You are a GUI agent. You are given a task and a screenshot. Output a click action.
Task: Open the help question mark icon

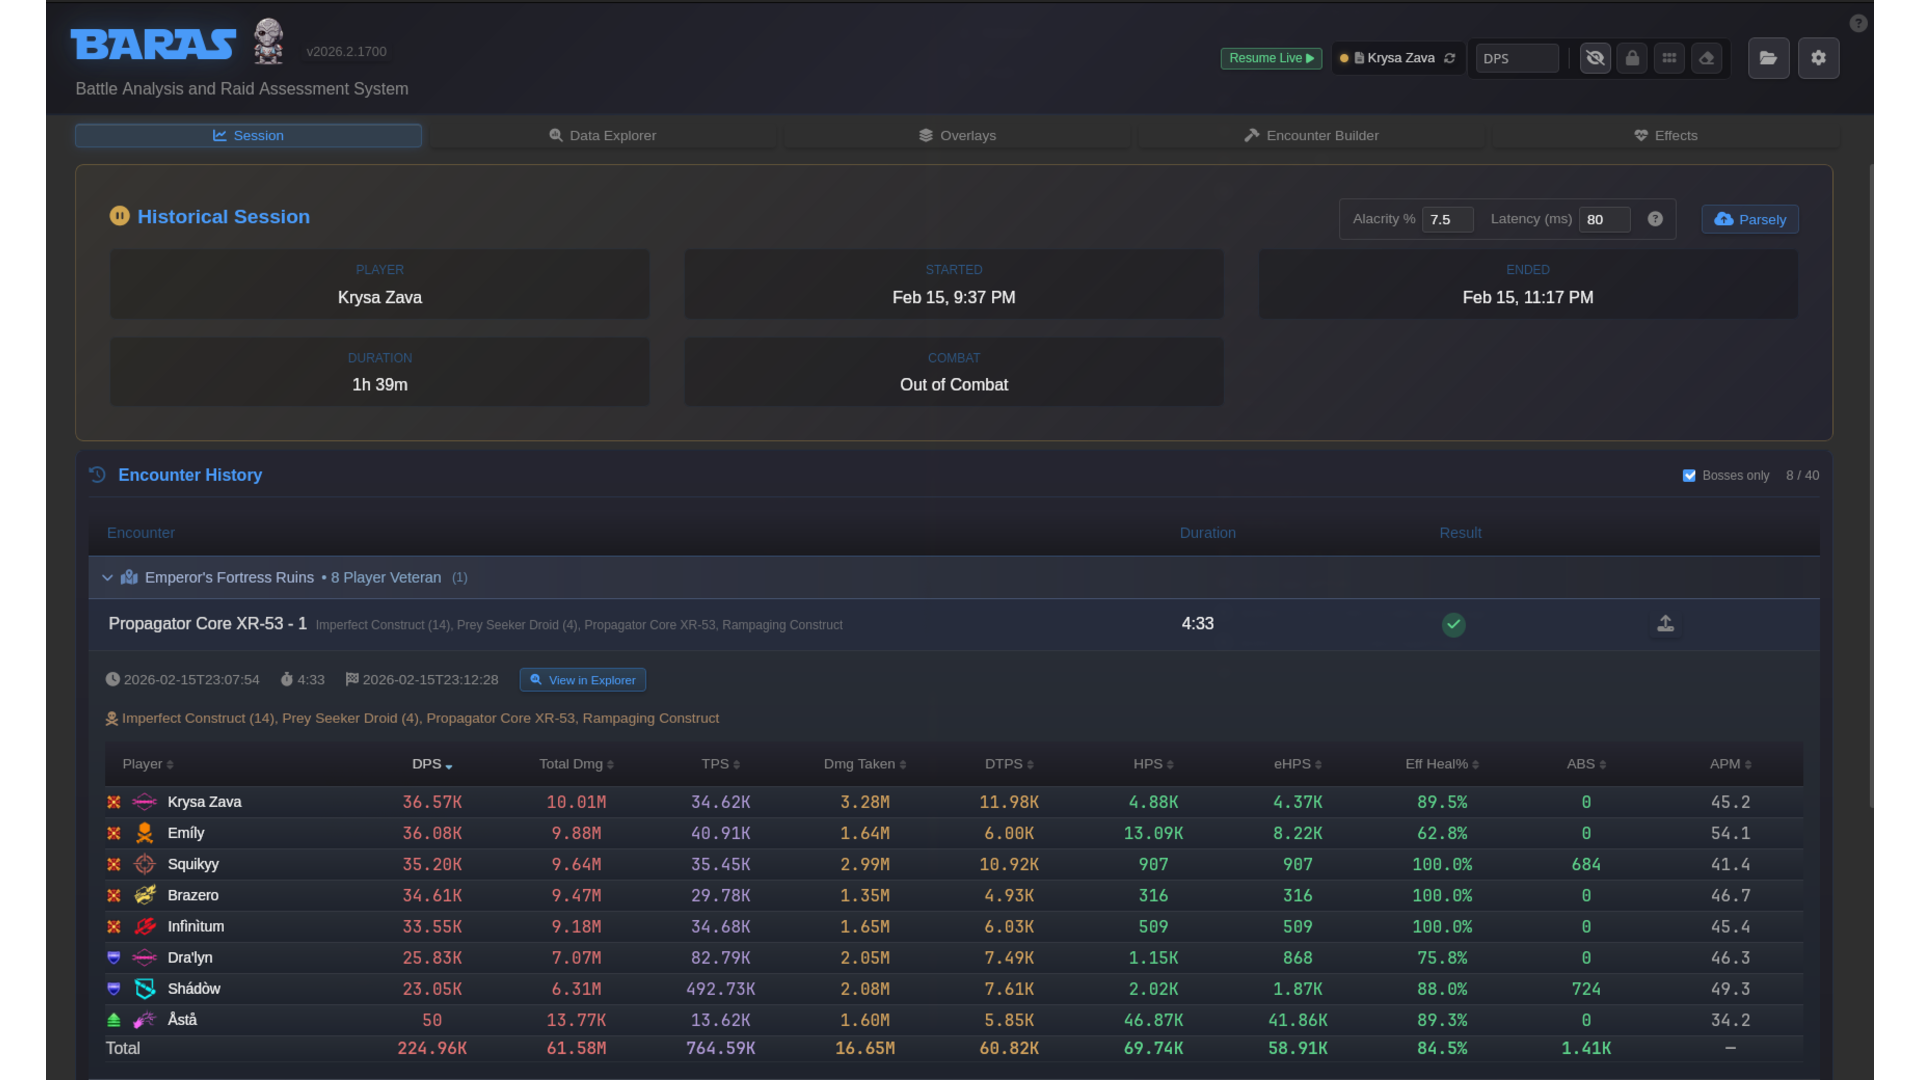coord(1858,23)
